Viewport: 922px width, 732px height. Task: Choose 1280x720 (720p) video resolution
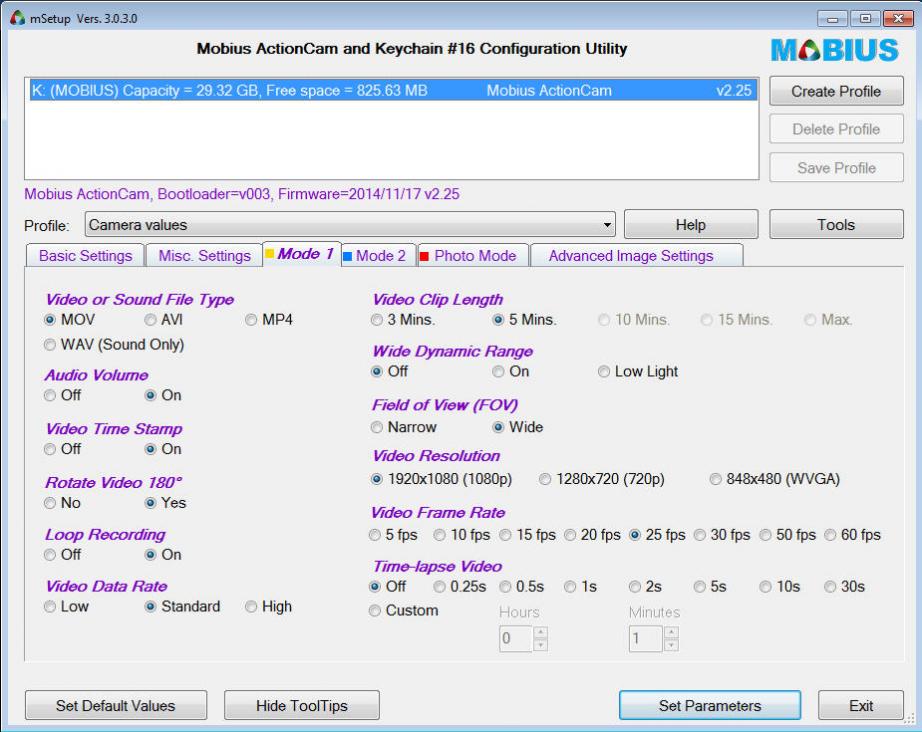coord(545,479)
